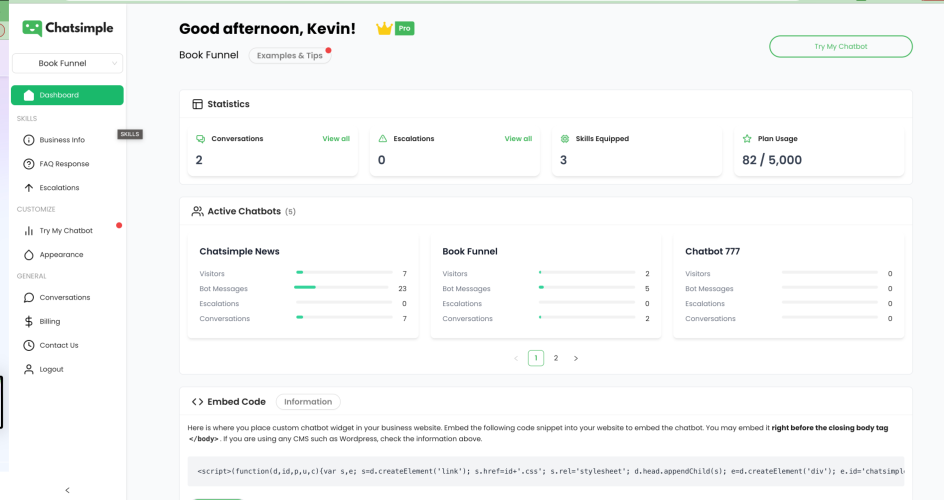944x500 pixels.
Task: Go to the Dashboard menu item
Action: [x=67, y=95]
